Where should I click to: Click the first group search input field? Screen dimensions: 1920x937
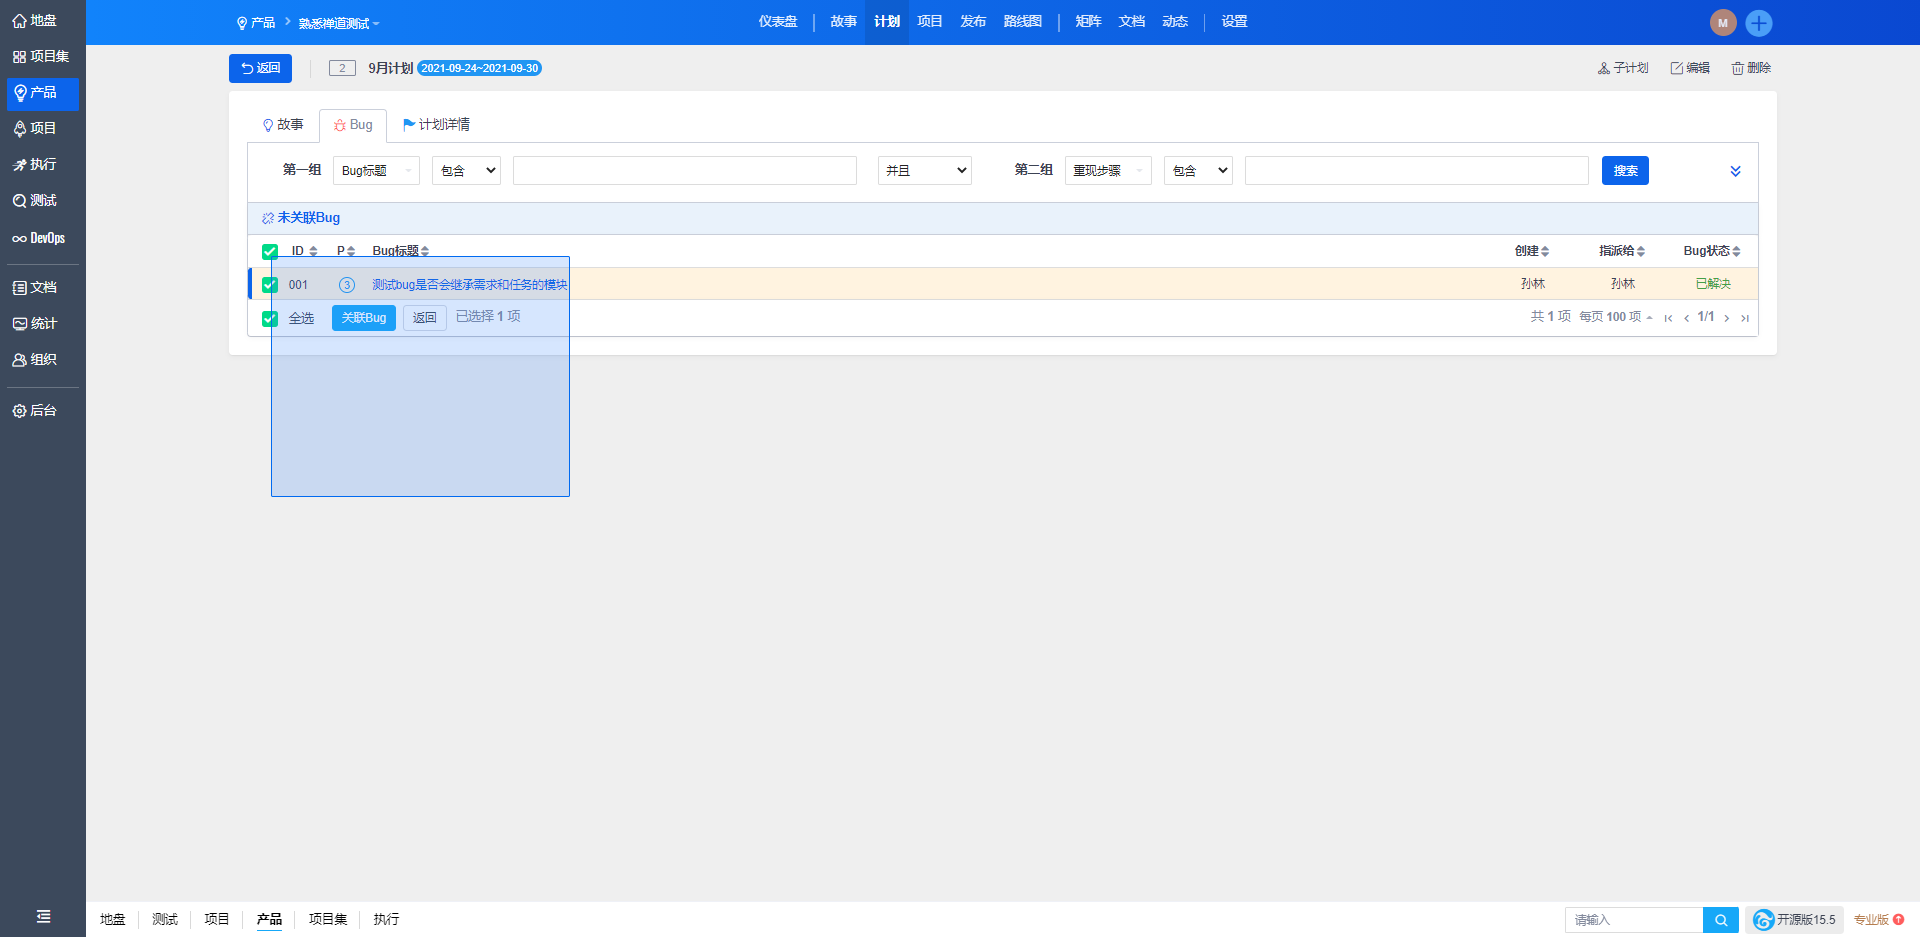(684, 171)
